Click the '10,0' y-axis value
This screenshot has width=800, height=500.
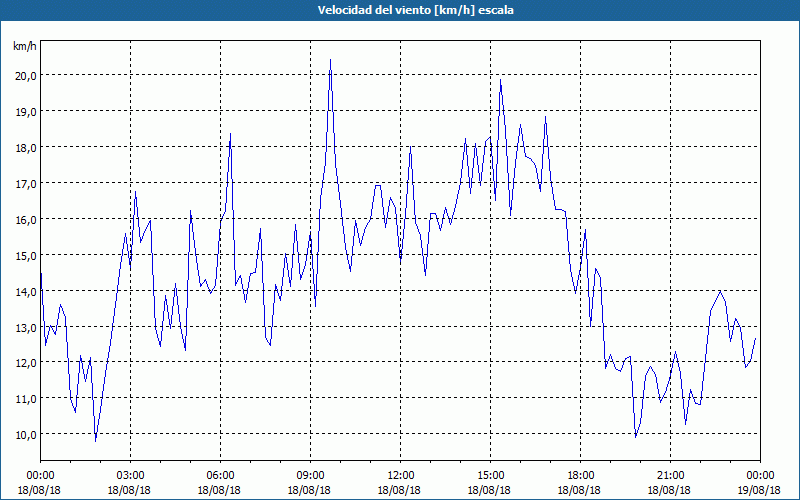pyautogui.click(x=25, y=435)
